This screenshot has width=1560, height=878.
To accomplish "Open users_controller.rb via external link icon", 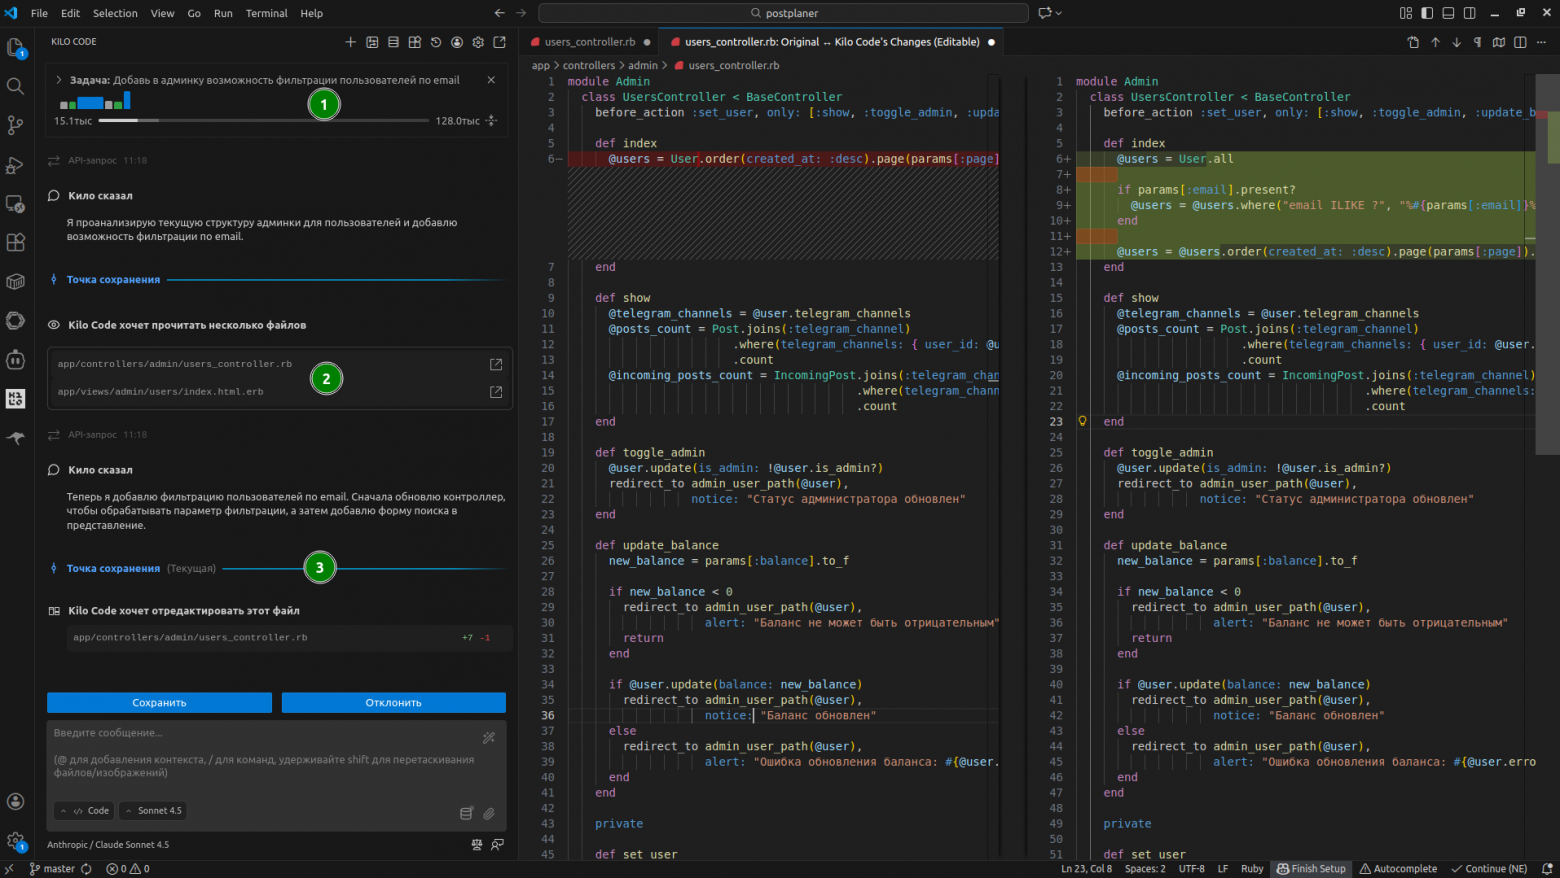I will coord(496,365).
